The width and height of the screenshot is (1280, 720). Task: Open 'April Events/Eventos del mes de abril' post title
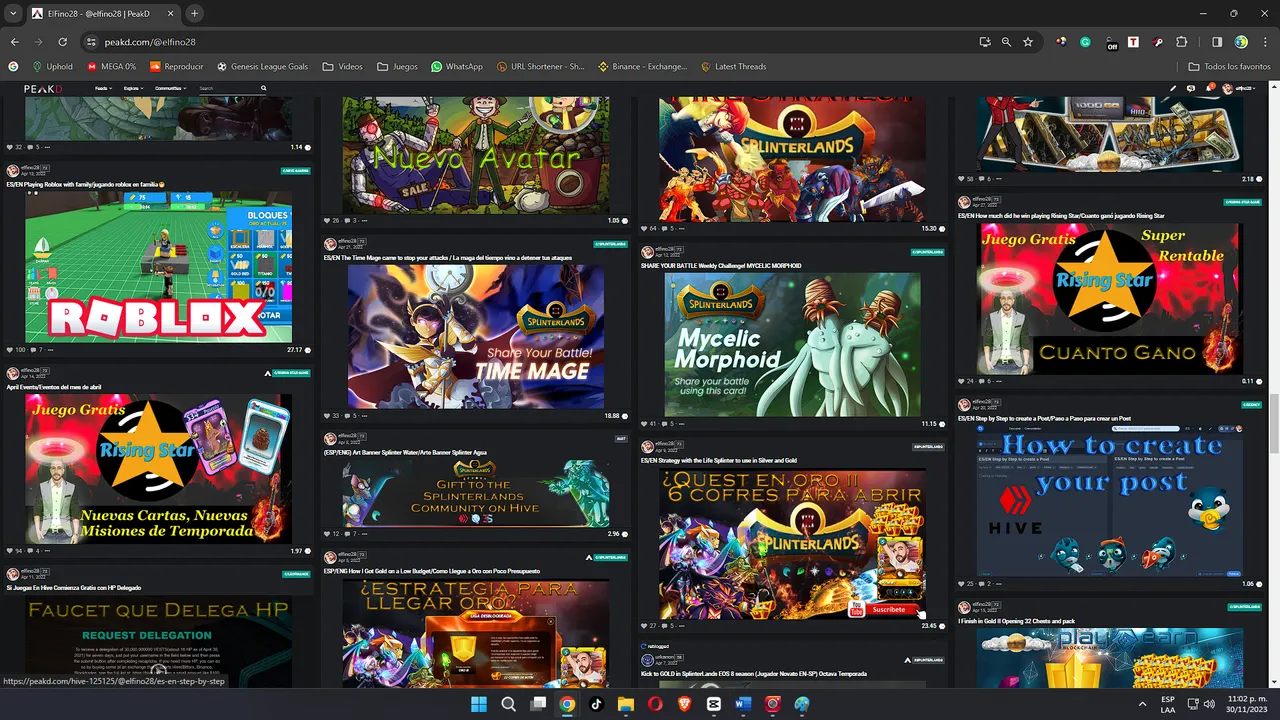[54, 387]
